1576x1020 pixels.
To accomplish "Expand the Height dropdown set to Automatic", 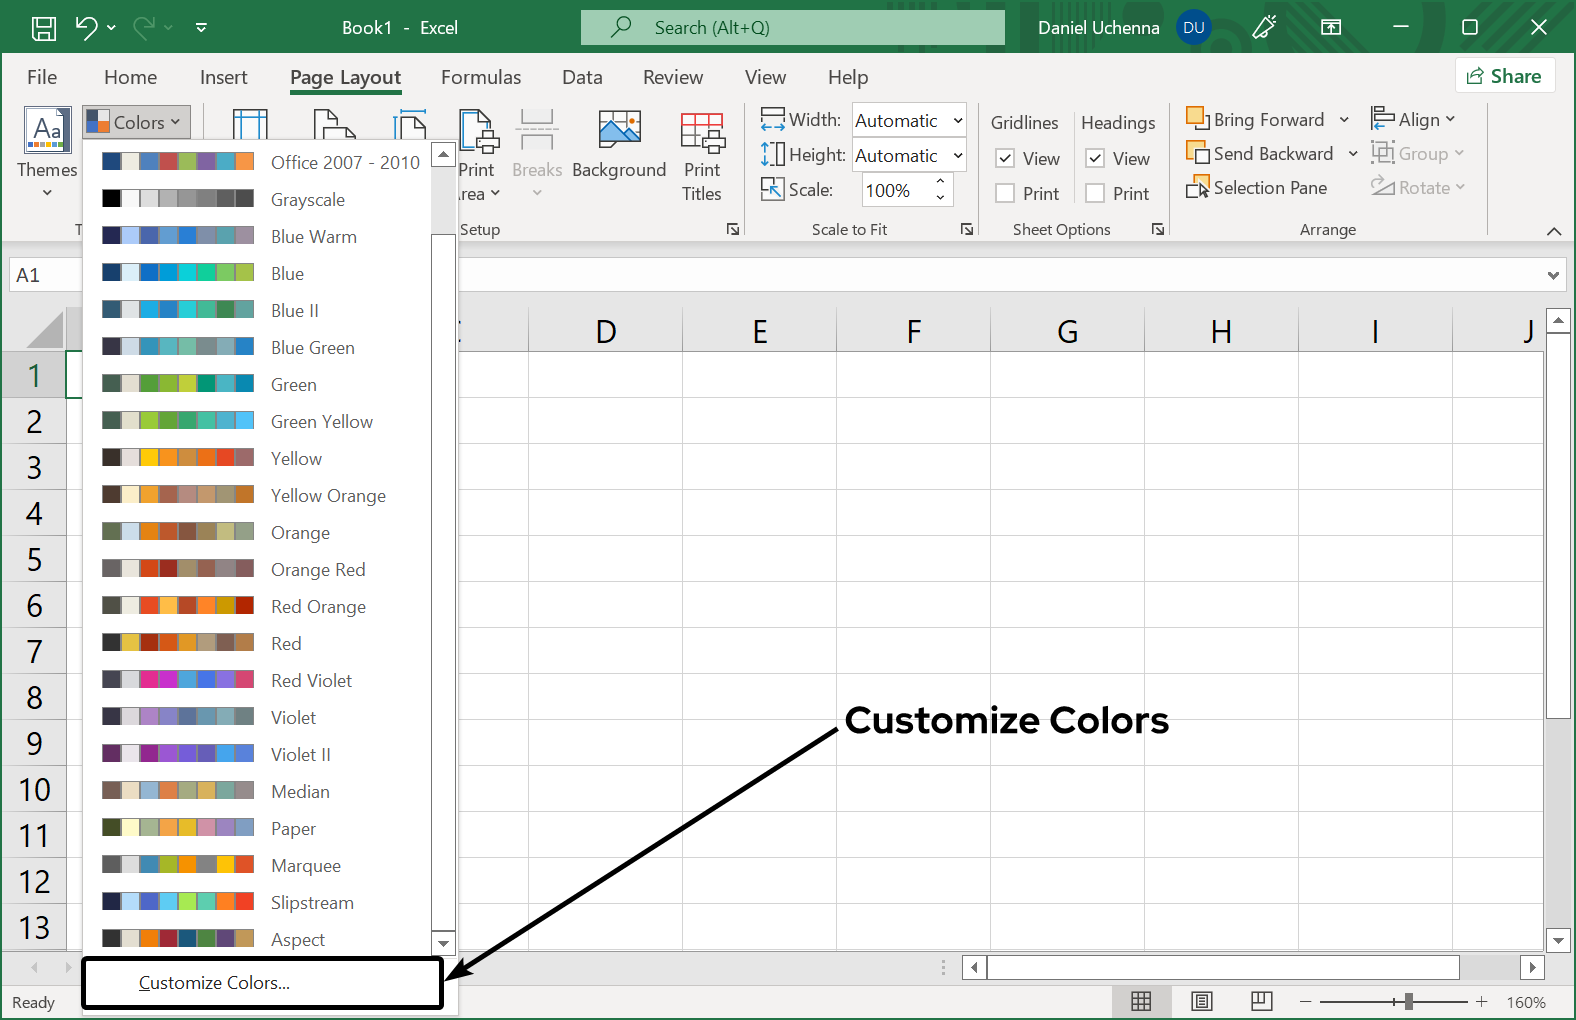I will (x=957, y=156).
